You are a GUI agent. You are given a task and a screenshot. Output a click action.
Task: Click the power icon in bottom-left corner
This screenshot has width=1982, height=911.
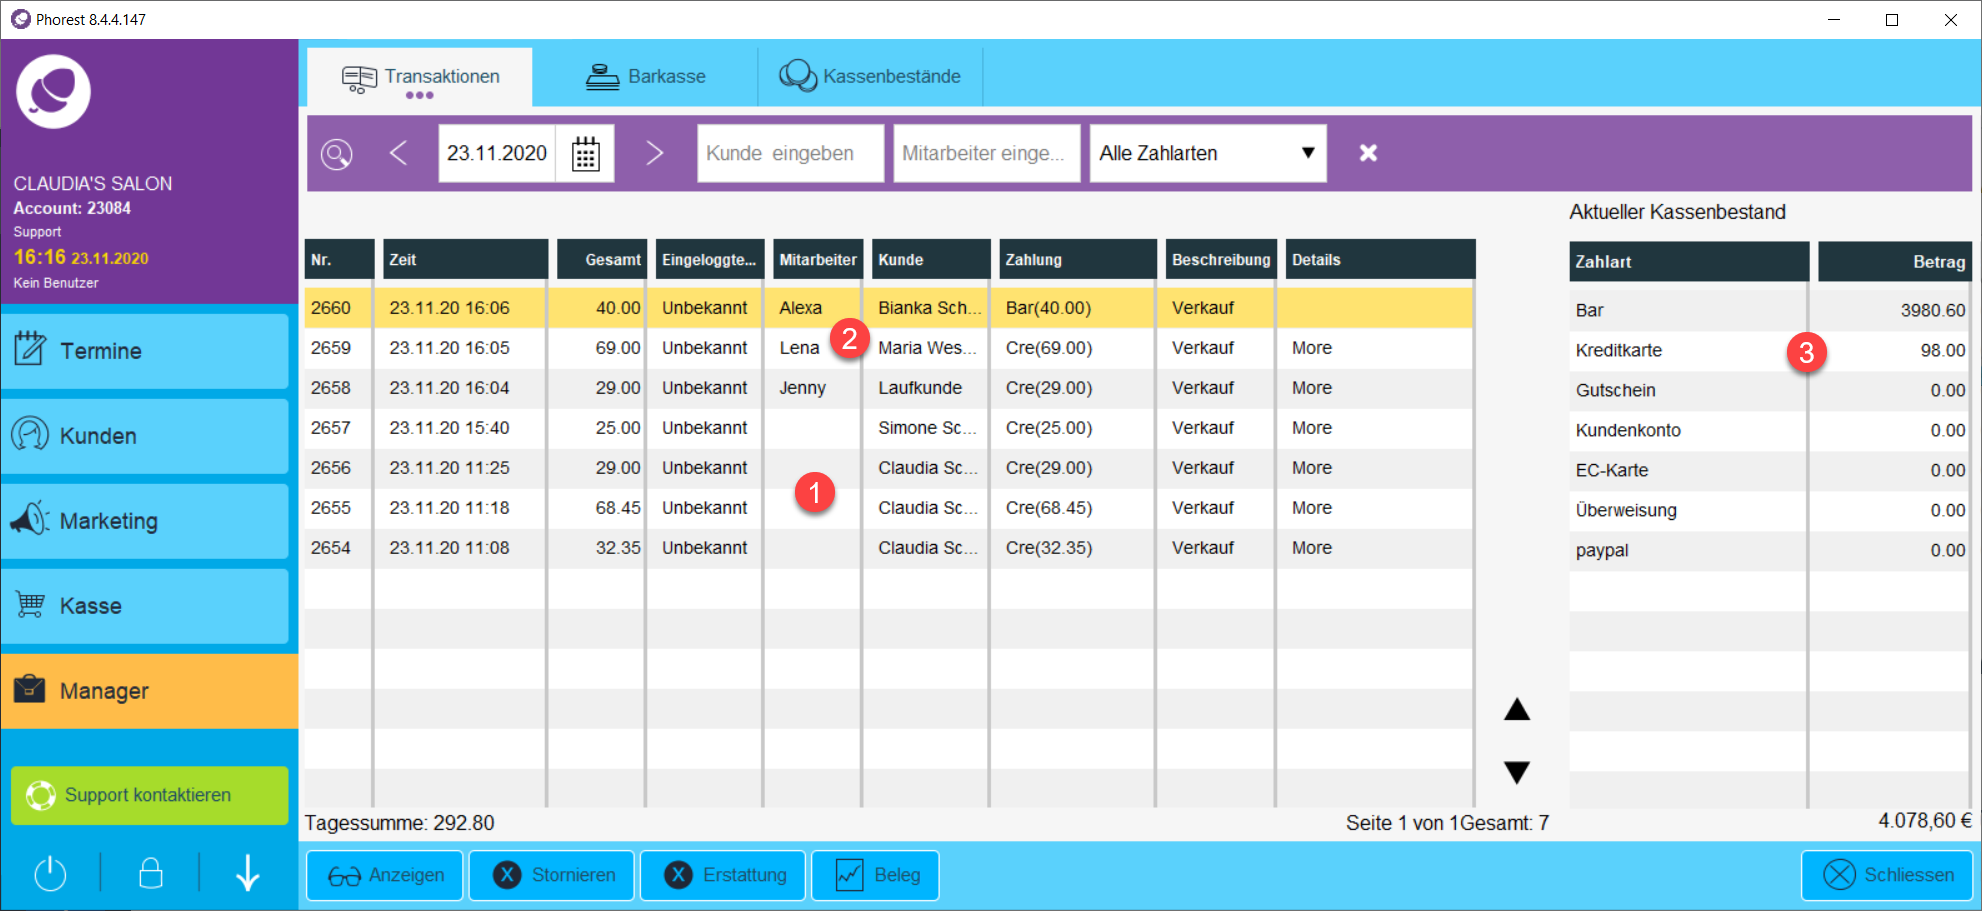(50, 874)
